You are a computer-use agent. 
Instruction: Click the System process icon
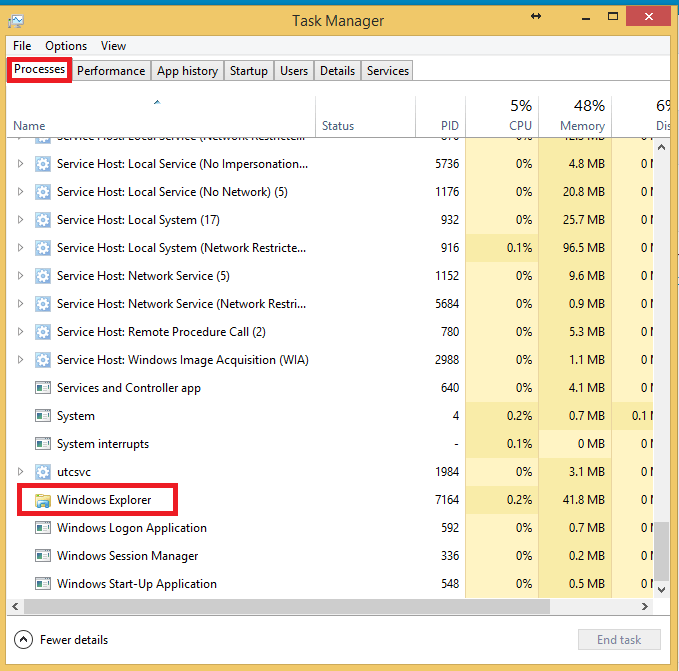(x=42, y=416)
